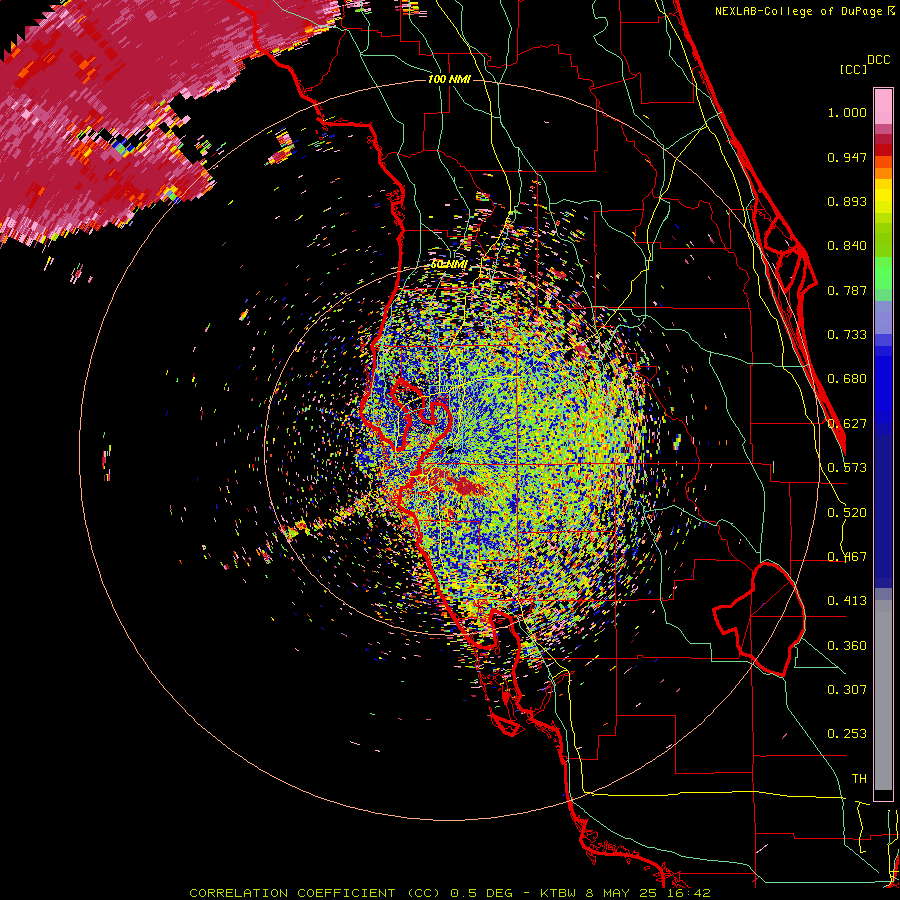Select the 0.733 legend value
Image resolution: width=900 pixels, height=900 pixels.
847,335
